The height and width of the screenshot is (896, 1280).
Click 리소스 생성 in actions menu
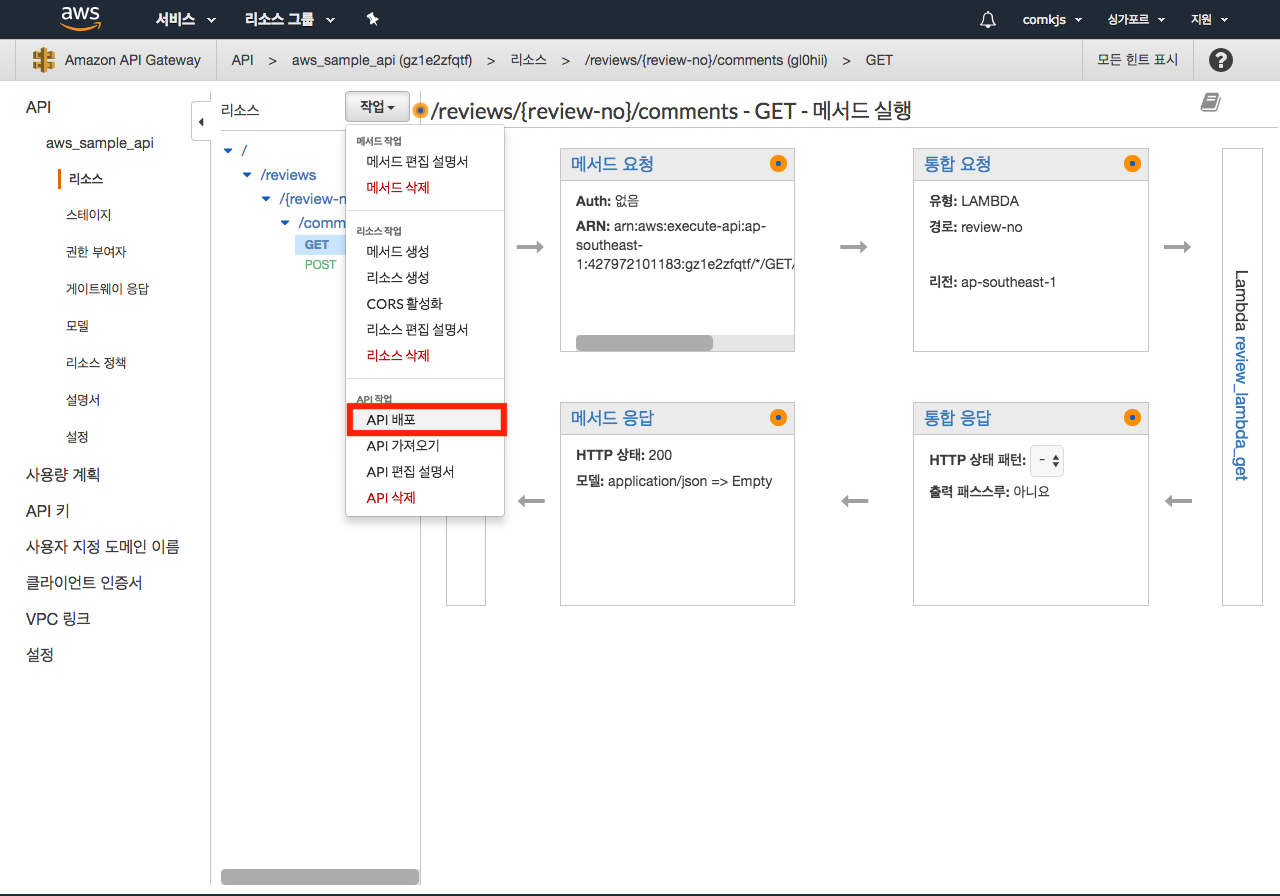pos(397,277)
